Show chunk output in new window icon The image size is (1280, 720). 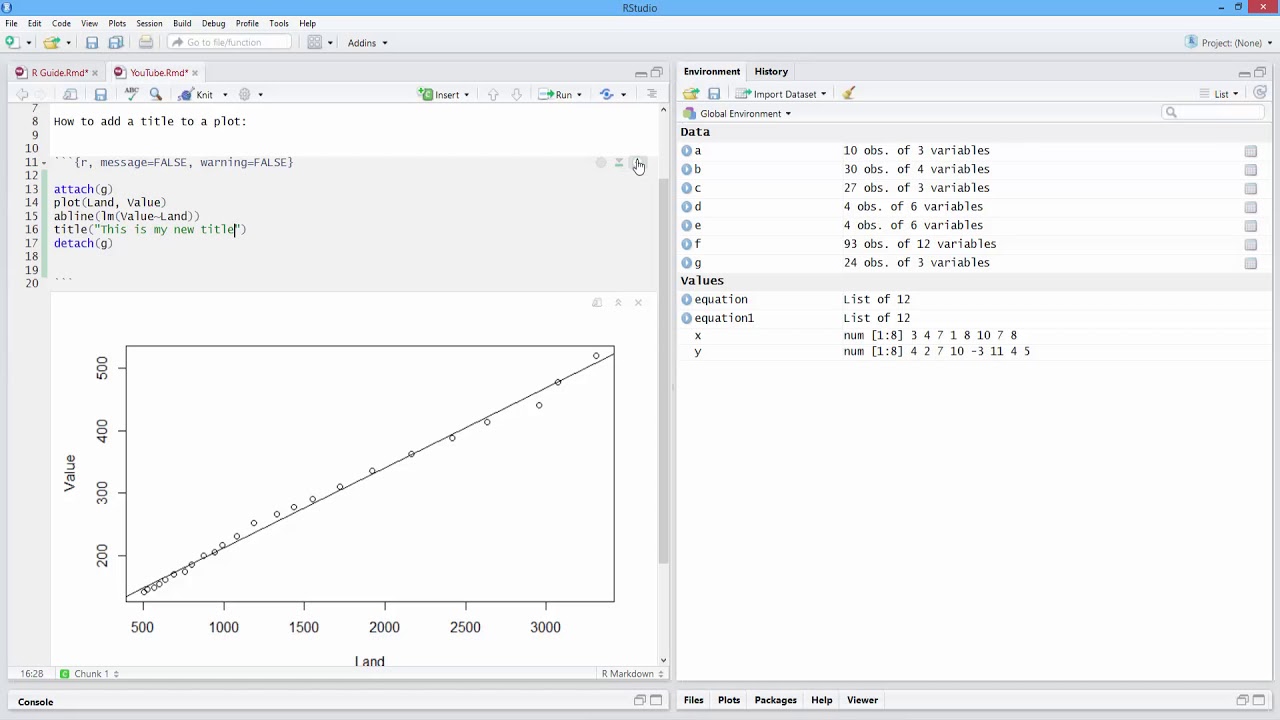[597, 302]
